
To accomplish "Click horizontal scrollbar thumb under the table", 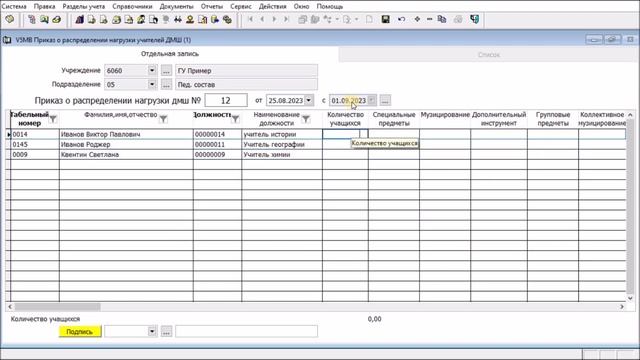I will point(57,306).
